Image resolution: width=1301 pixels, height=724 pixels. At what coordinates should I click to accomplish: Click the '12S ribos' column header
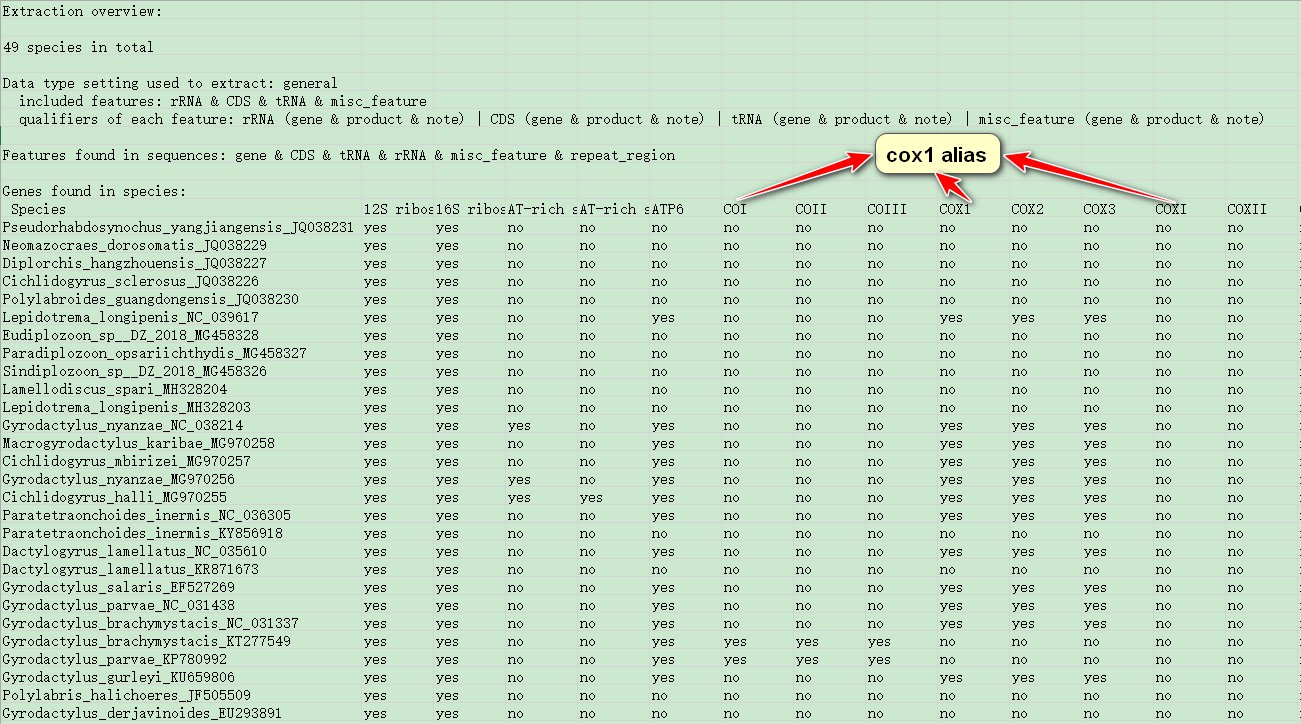[x=398, y=210]
